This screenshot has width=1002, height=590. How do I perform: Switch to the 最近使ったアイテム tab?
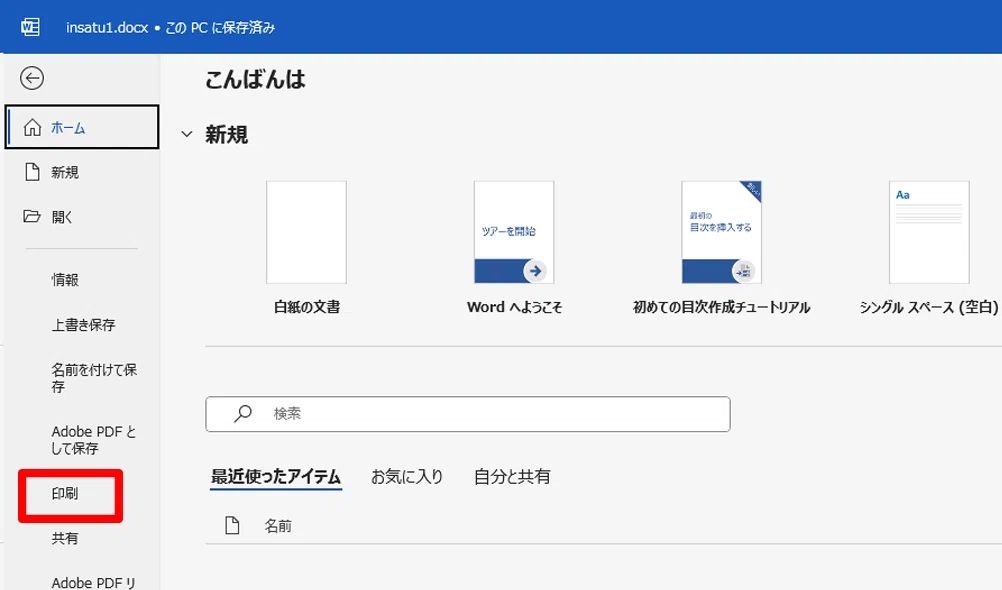click(276, 477)
